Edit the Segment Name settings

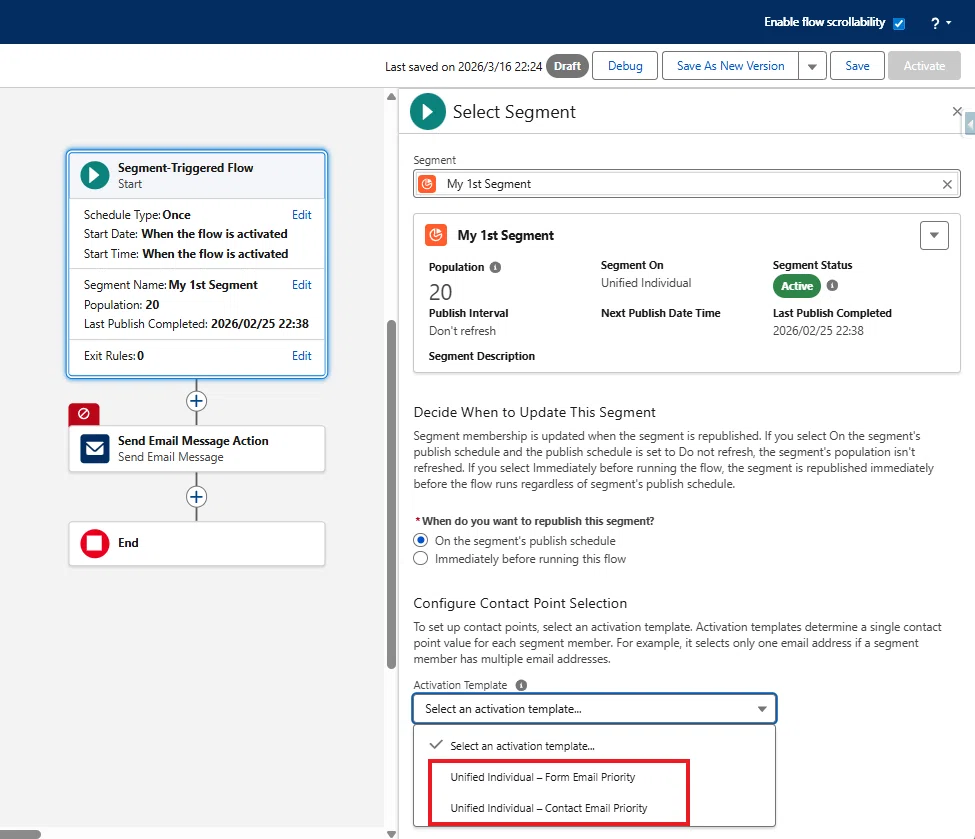point(302,285)
